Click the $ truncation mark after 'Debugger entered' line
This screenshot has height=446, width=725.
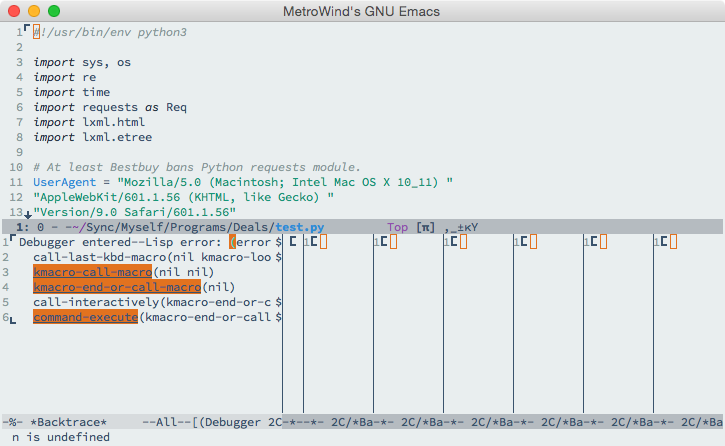point(278,242)
